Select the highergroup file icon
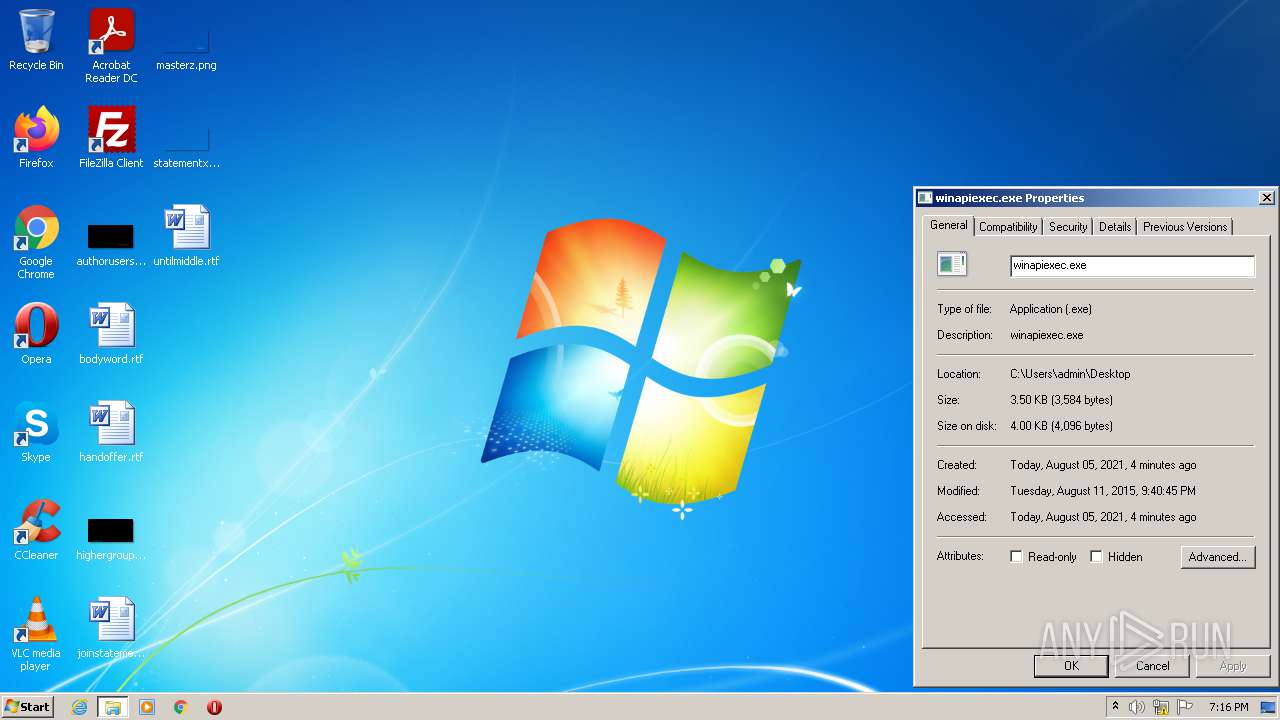This screenshot has height=720, width=1280. pos(111,538)
